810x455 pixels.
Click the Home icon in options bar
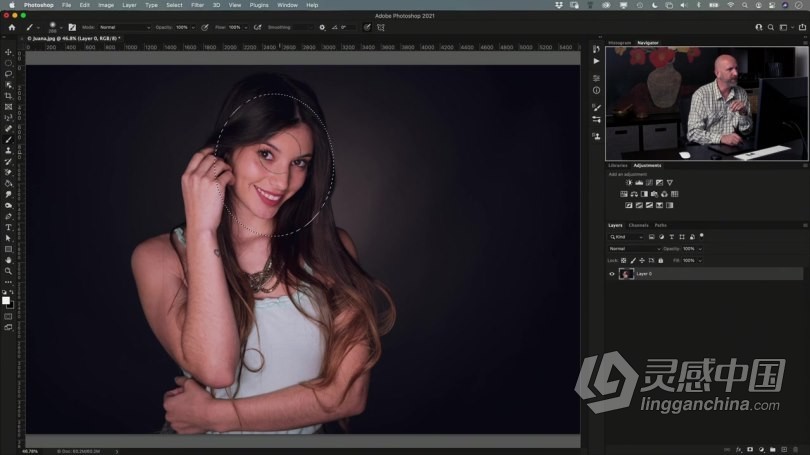click(x=12, y=27)
